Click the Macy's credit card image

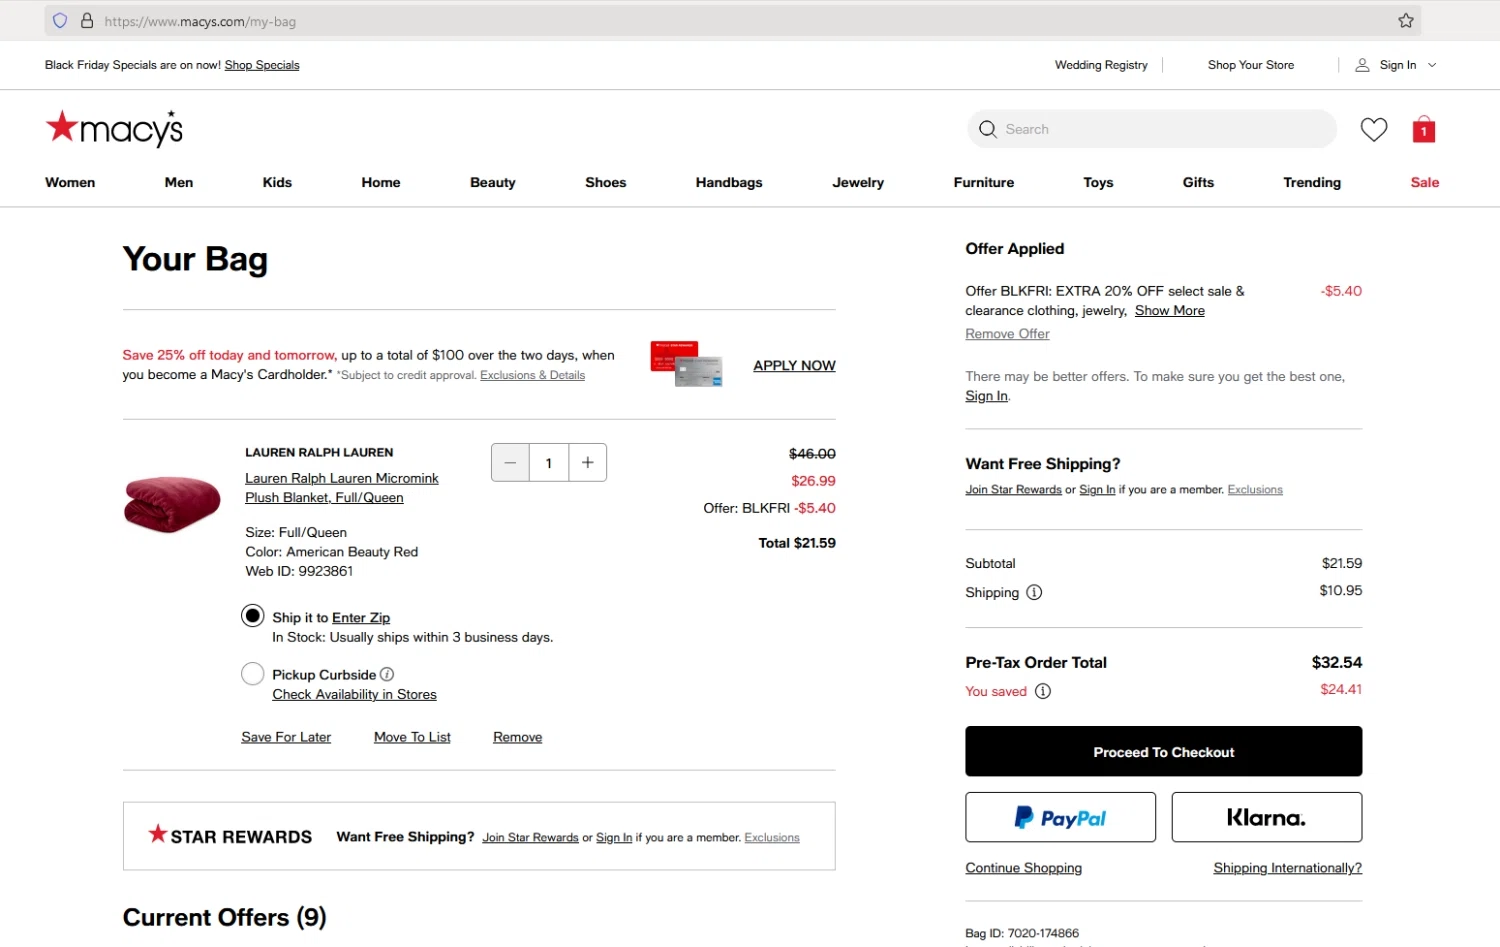(x=686, y=364)
